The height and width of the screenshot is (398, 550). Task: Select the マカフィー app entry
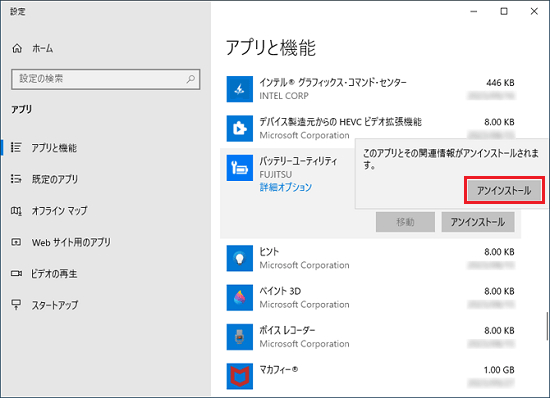pos(370,376)
